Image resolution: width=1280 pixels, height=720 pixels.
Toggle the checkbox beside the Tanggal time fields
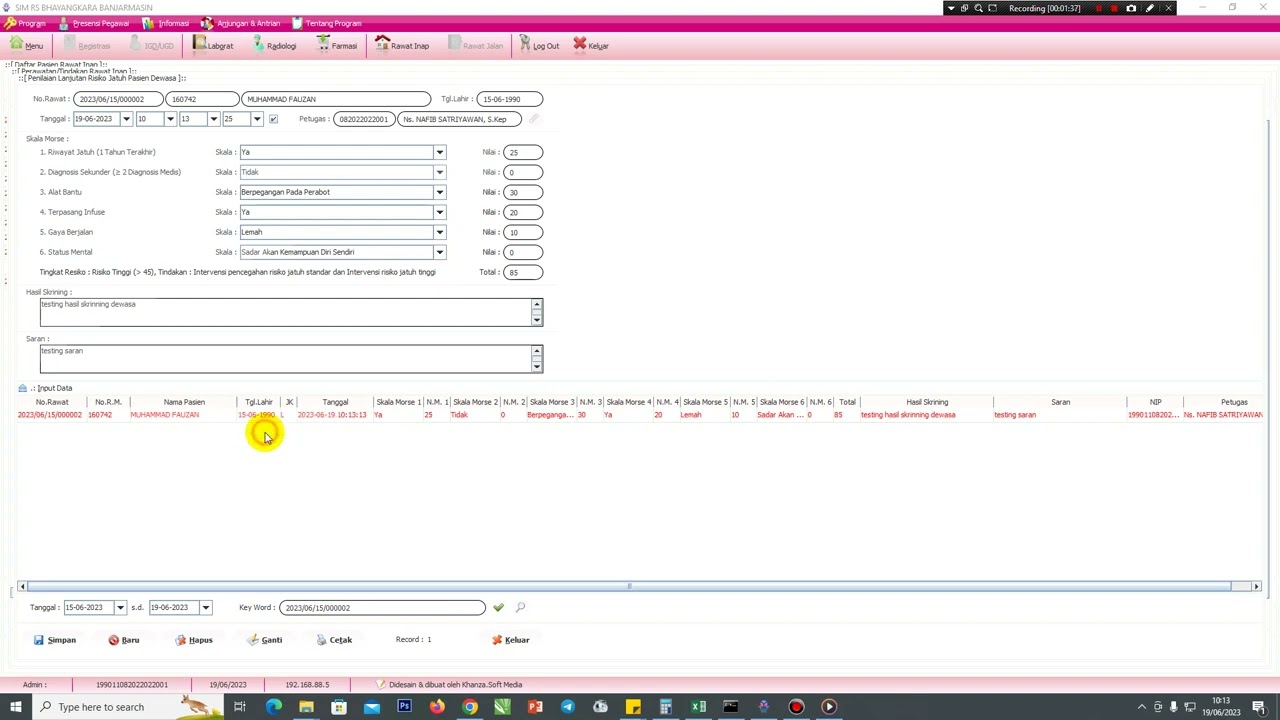[x=273, y=119]
